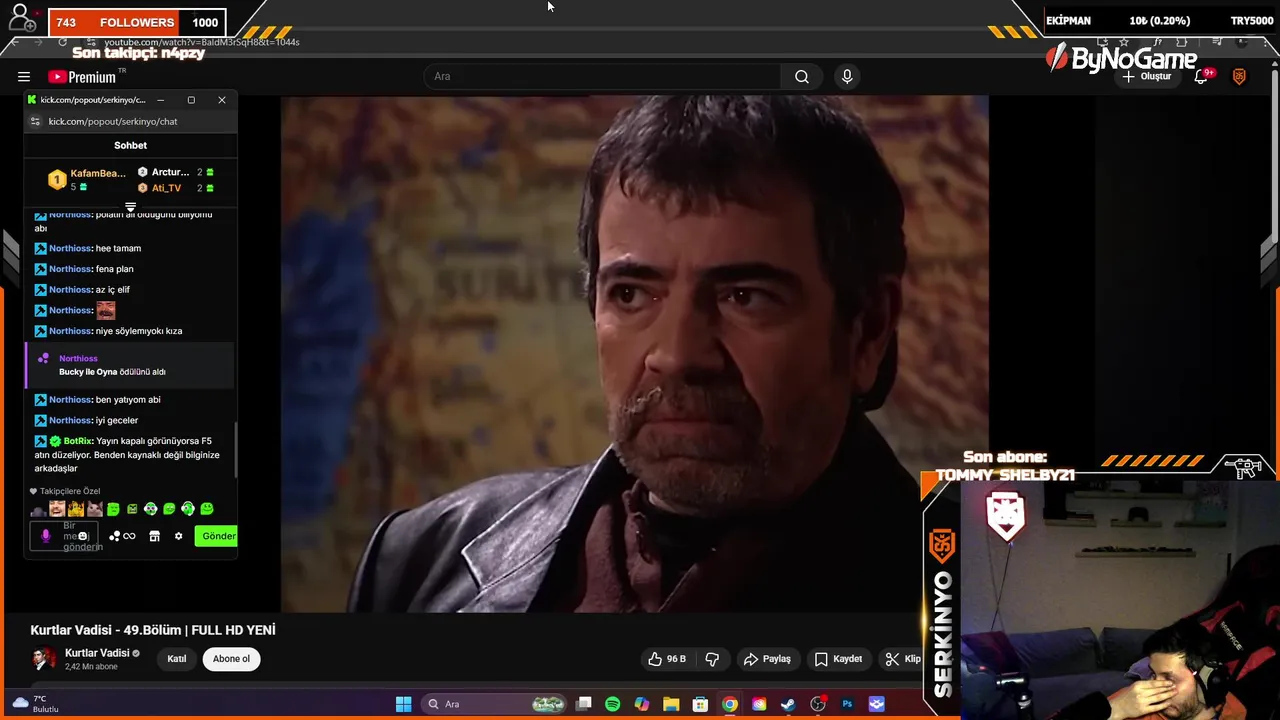Click the Oluştur create button
This screenshot has height=720, width=1280.
(1146, 77)
